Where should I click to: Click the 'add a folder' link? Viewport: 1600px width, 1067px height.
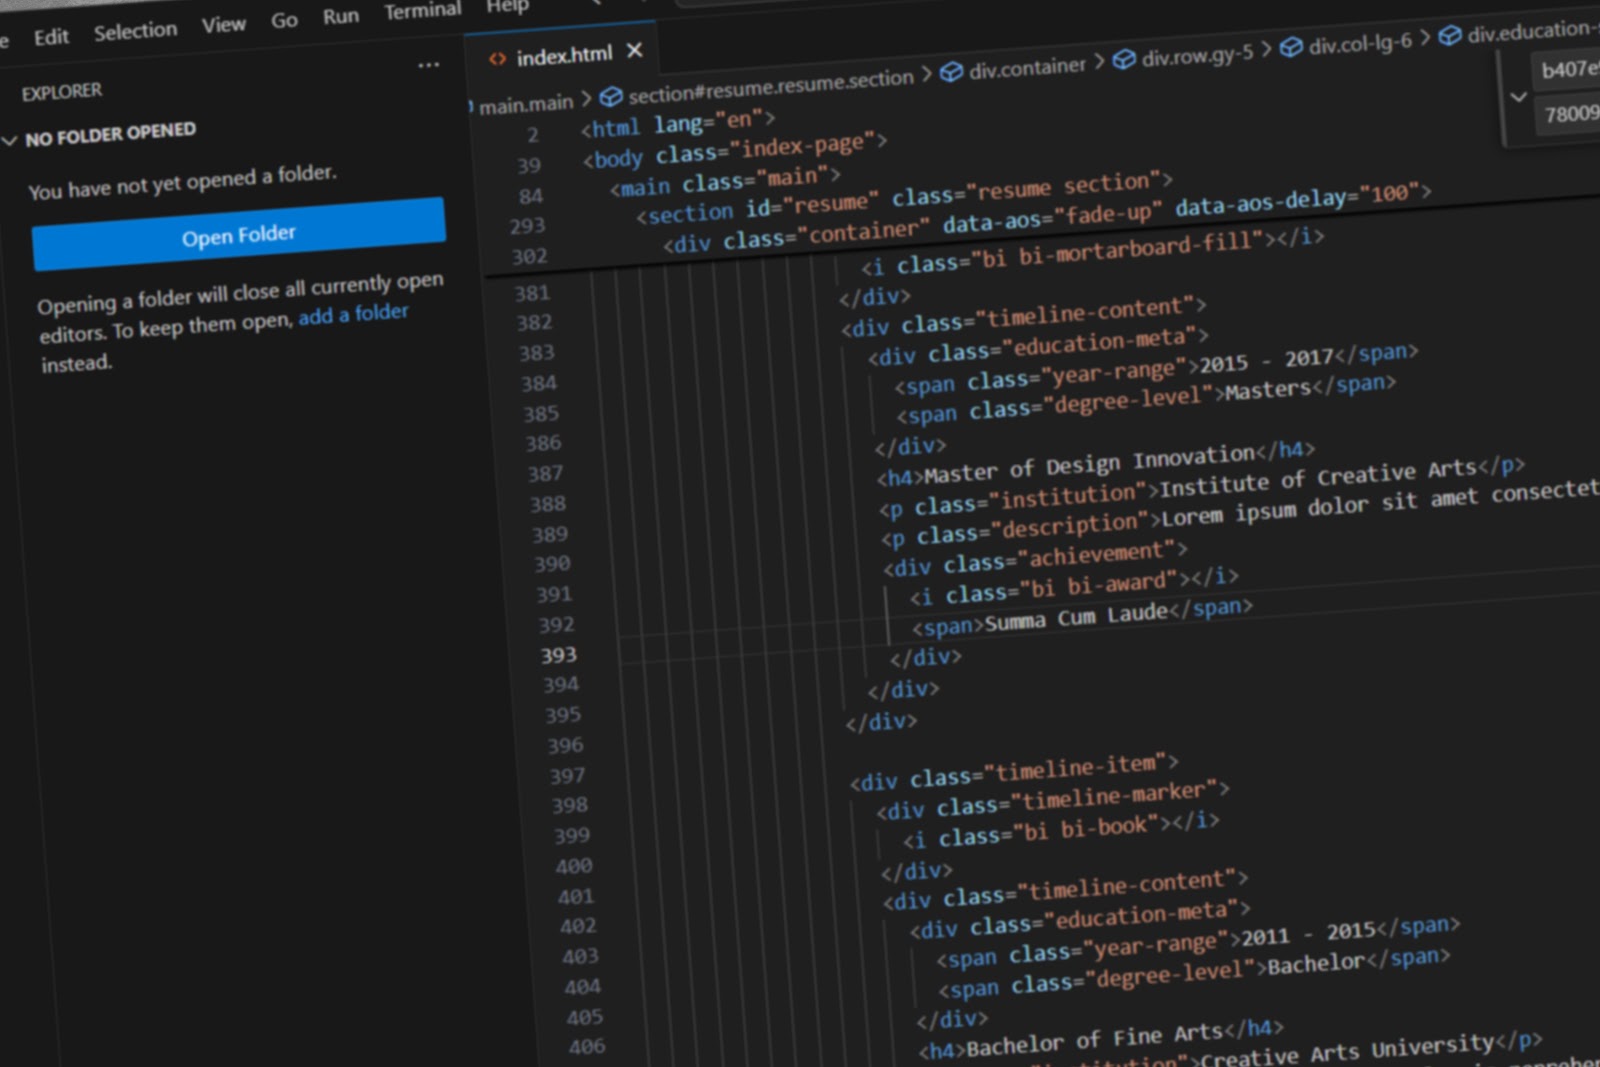pos(353,314)
